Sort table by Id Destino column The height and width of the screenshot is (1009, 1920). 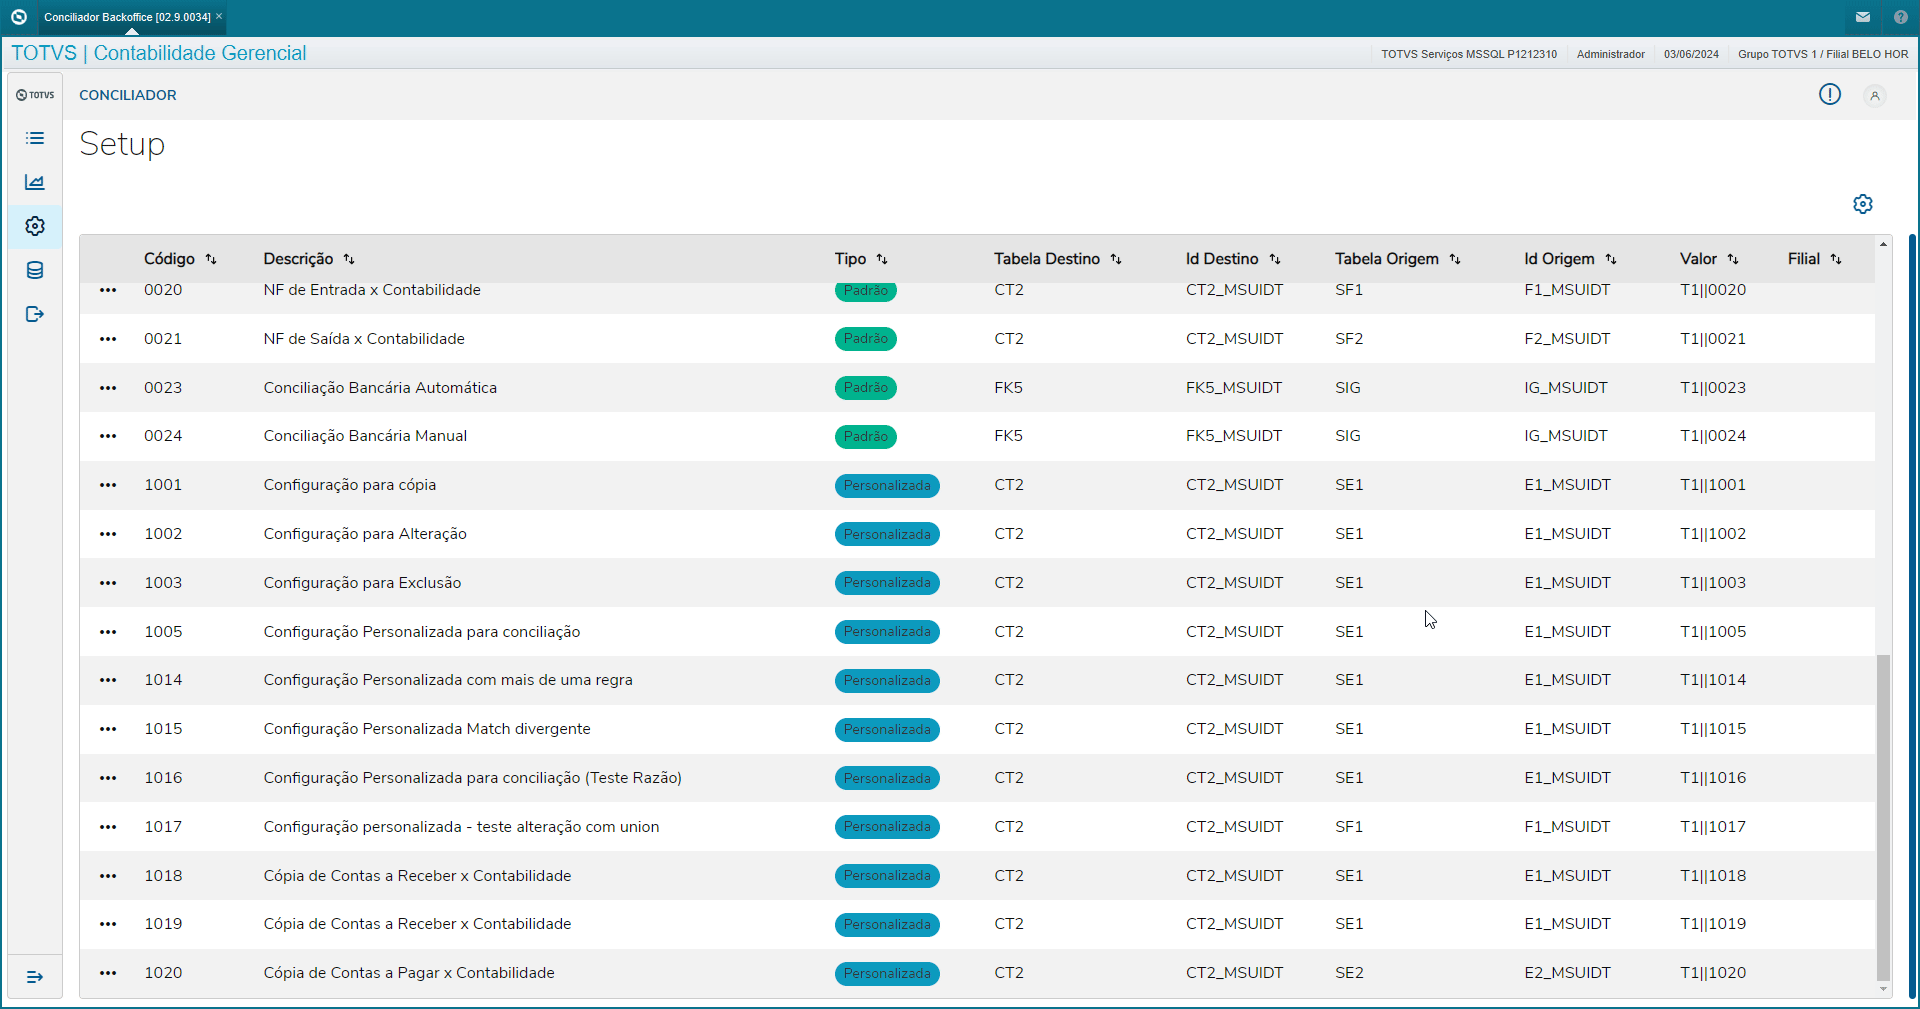(x=1275, y=259)
